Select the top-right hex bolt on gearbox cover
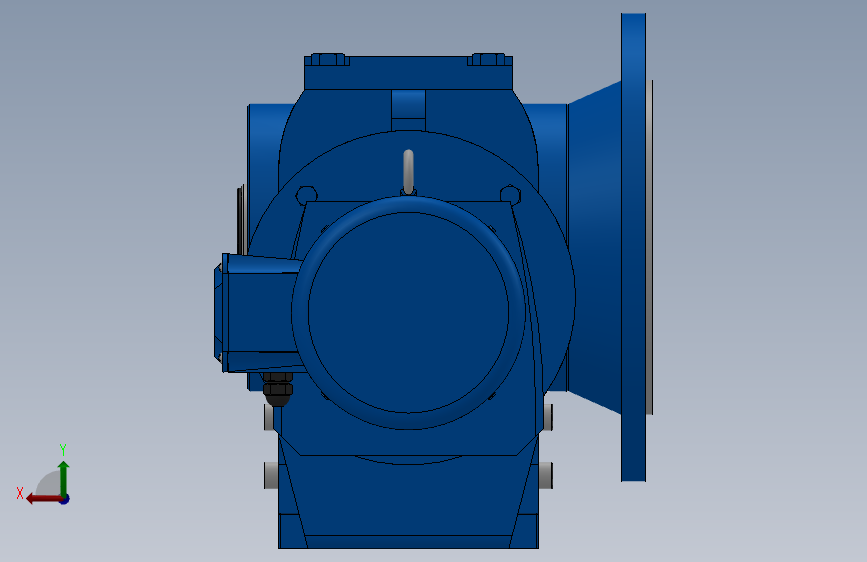 (x=488, y=60)
